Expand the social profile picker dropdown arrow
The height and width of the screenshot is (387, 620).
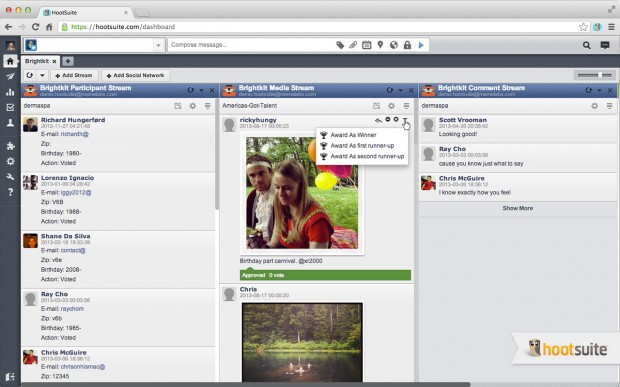click(x=158, y=45)
